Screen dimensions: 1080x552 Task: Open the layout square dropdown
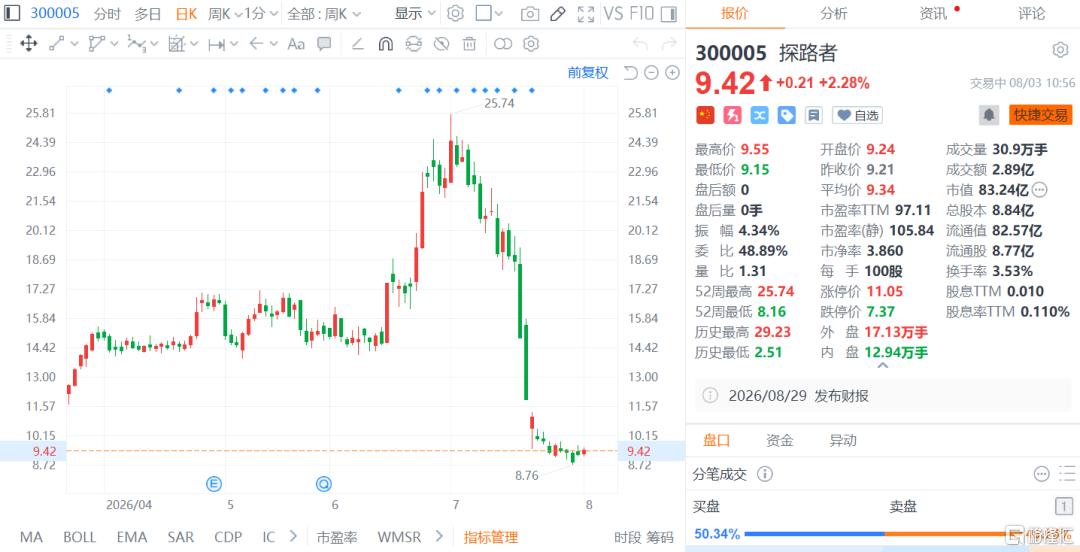pos(490,13)
